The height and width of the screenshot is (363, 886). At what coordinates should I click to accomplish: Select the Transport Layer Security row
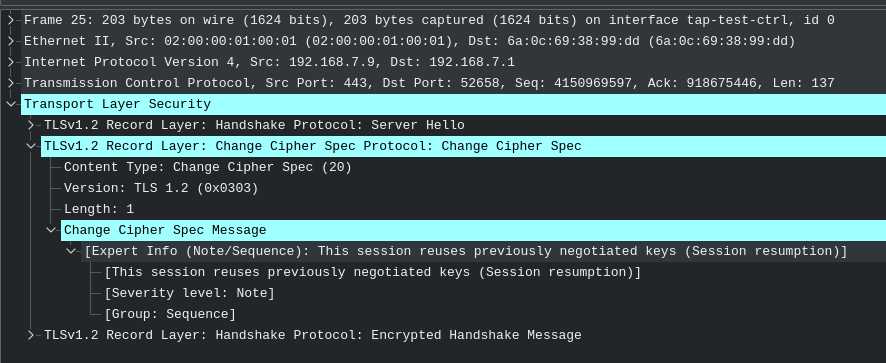pos(453,104)
